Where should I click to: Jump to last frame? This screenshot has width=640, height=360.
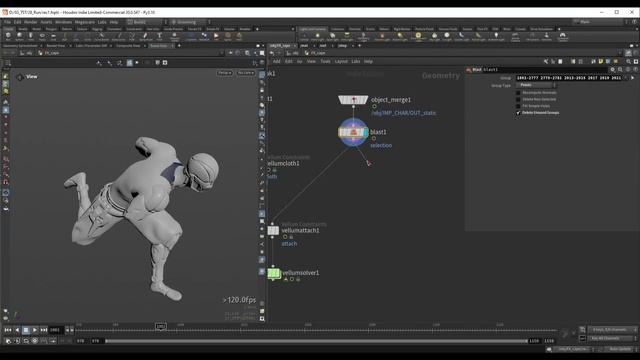pos(44,330)
